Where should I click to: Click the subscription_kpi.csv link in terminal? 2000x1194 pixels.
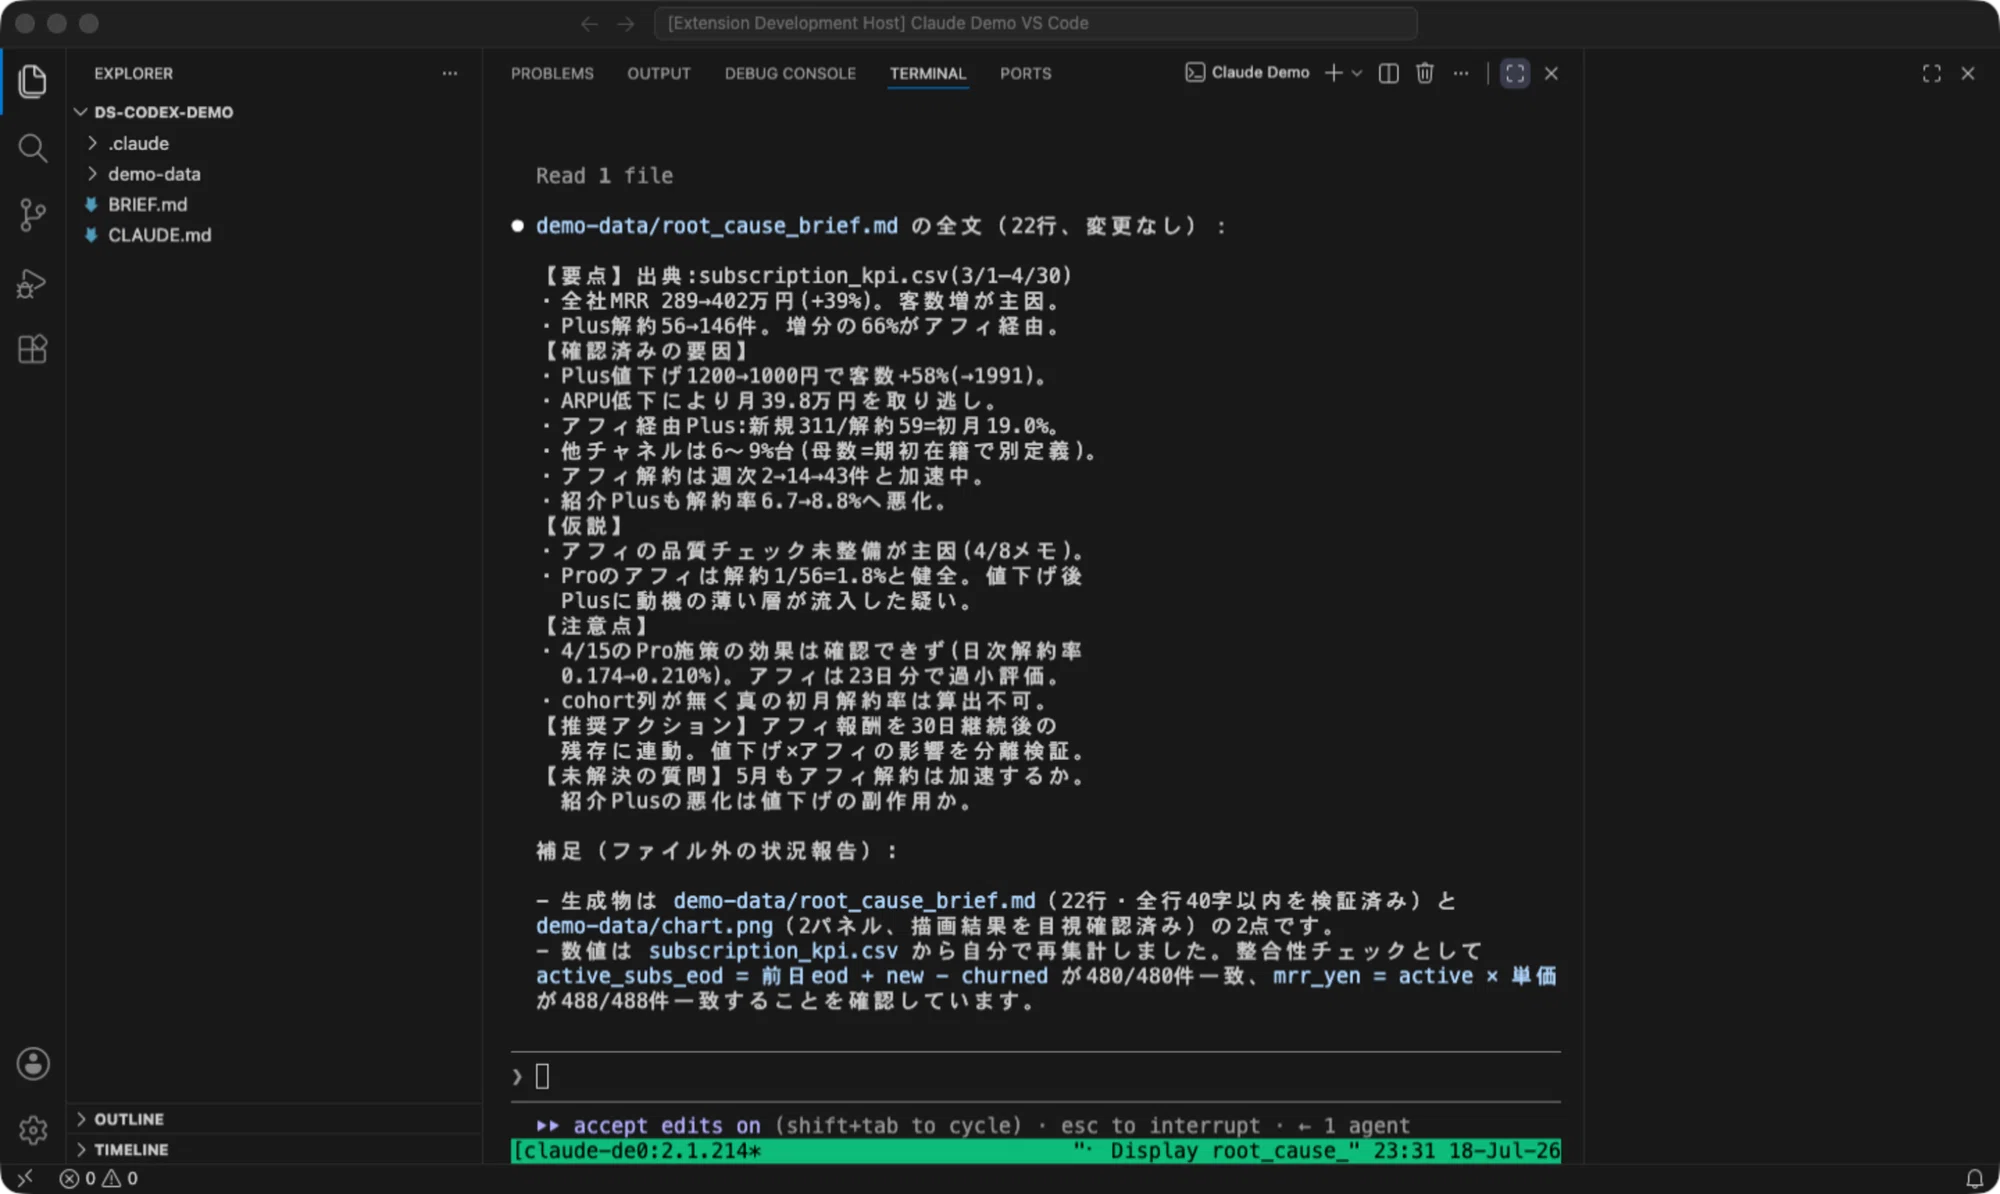[773, 951]
